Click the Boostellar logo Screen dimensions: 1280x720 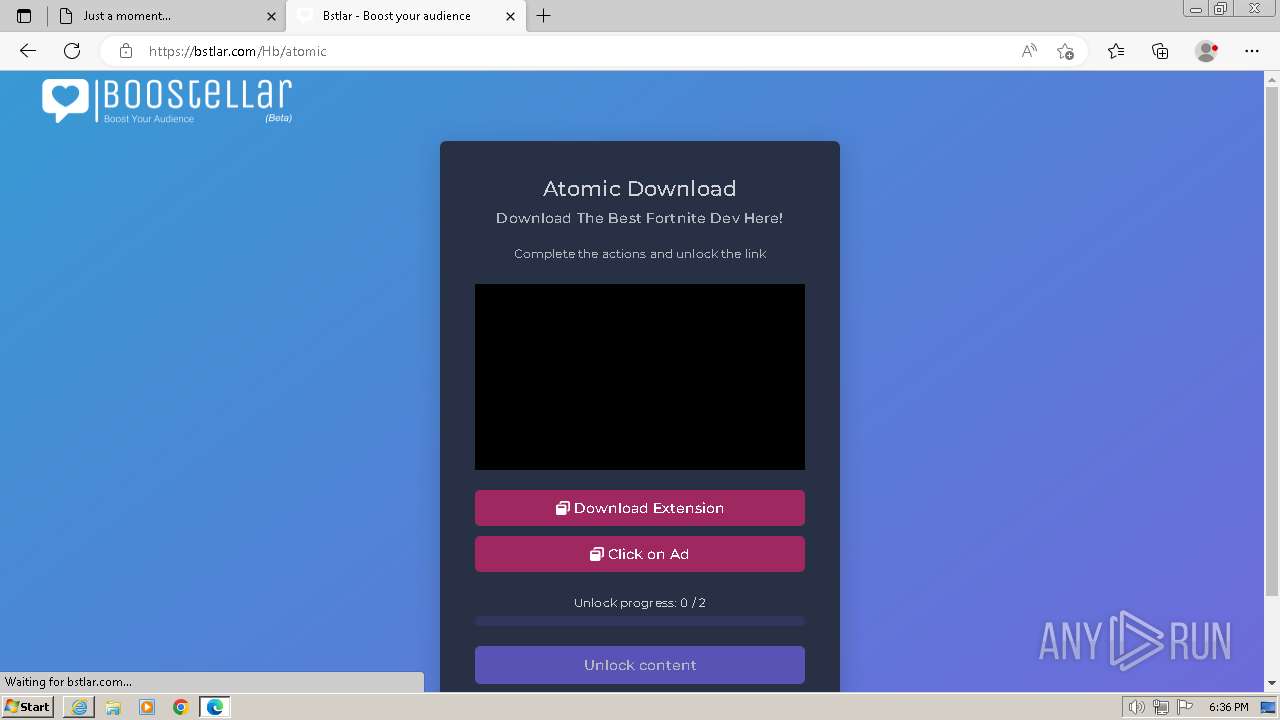pos(167,101)
